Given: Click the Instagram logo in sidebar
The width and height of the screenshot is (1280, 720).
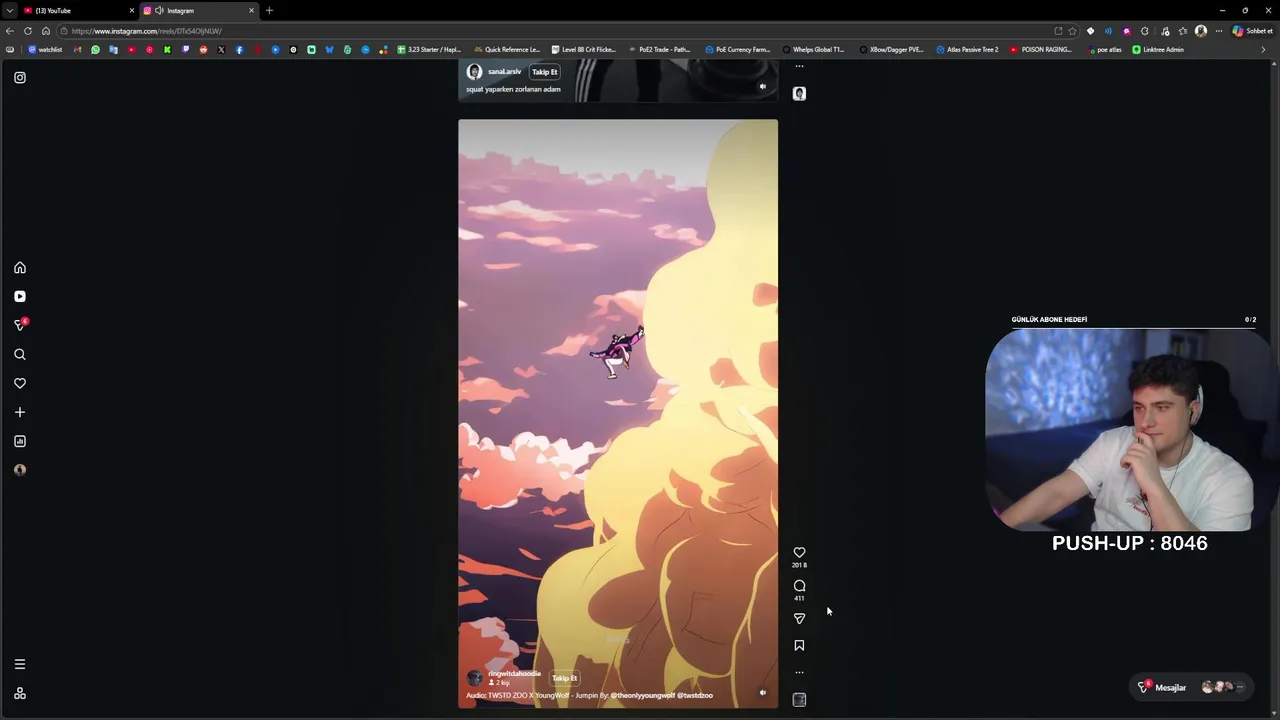Looking at the screenshot, I should pos(20,77).
